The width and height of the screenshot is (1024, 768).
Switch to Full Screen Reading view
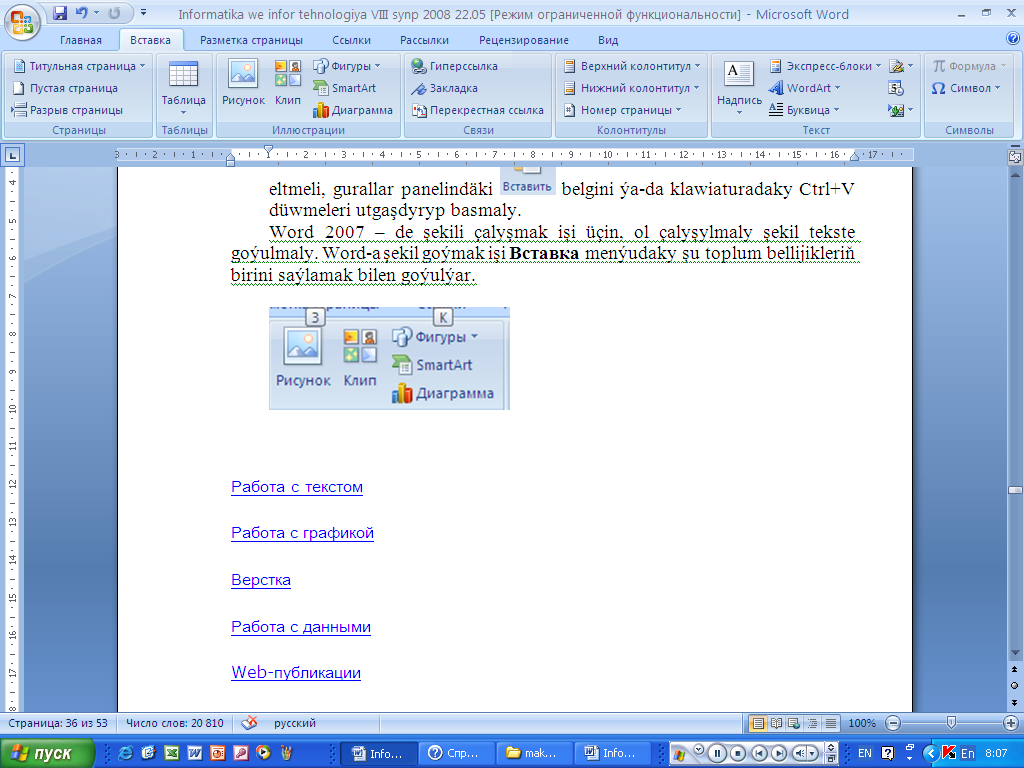(776, 723)
